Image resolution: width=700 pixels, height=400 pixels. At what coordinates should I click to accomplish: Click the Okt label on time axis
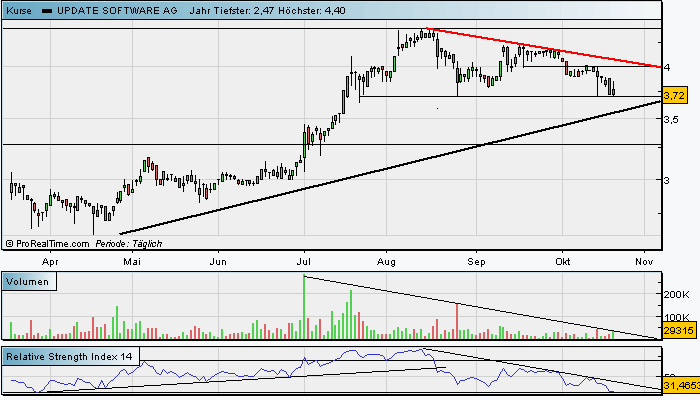pyautogui.click(x=562, y=262)
